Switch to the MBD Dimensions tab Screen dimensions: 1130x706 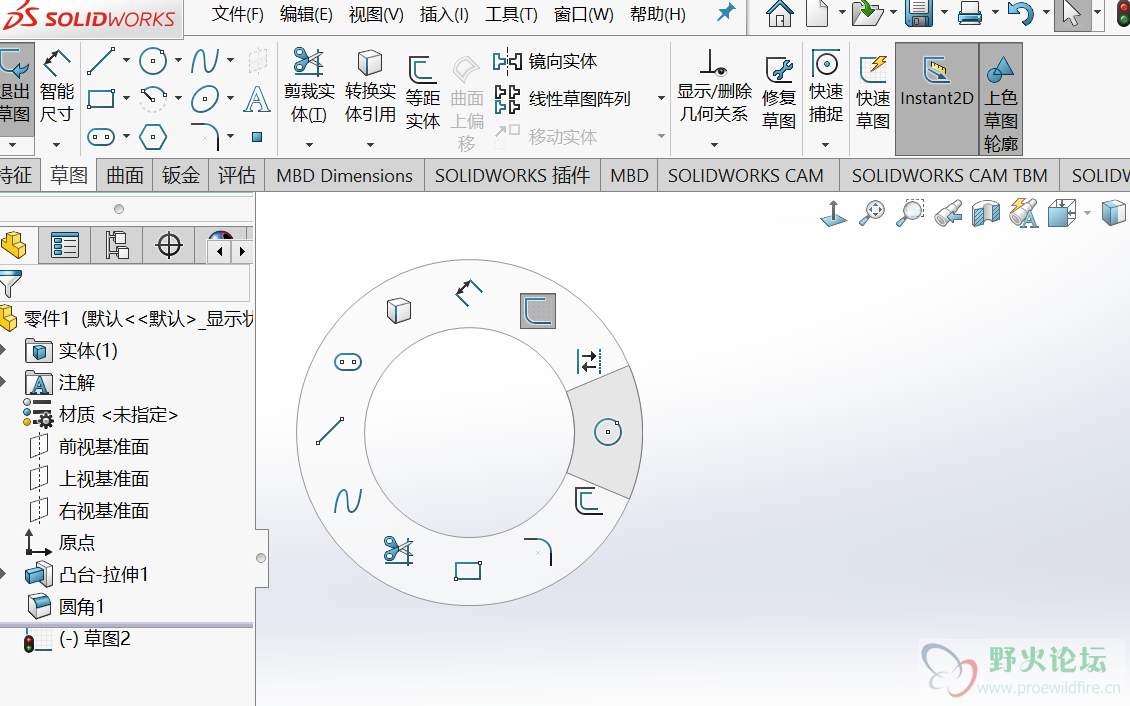(x=344, y=175)
